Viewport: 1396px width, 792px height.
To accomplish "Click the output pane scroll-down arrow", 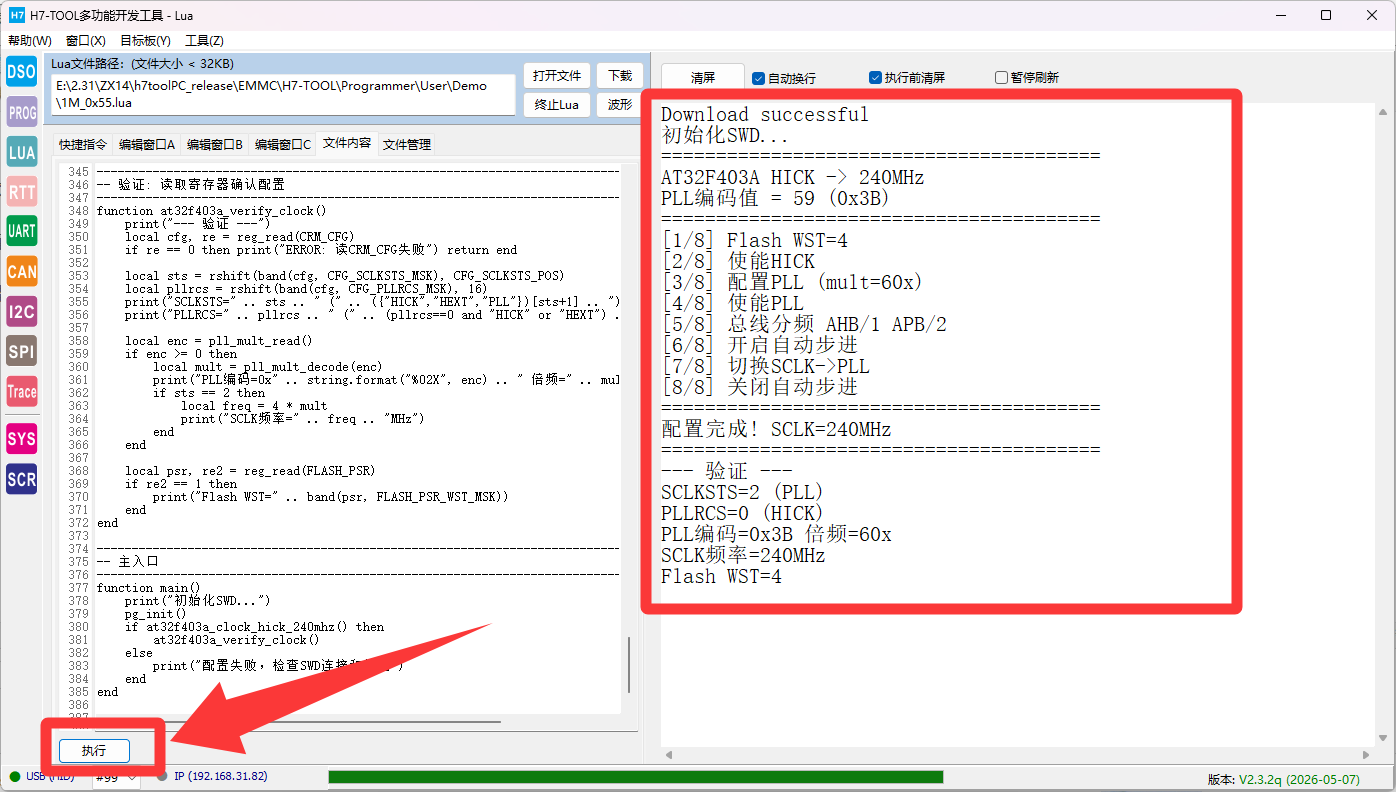I will 1382,736.
